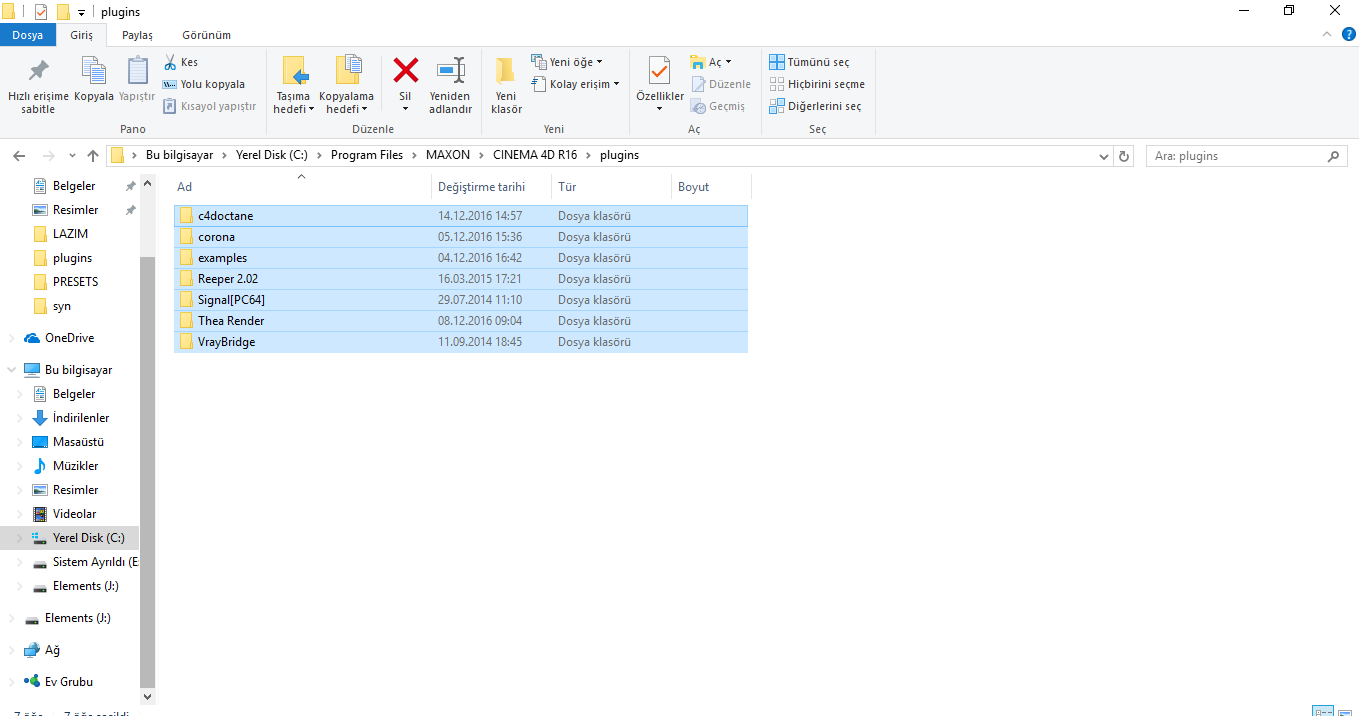This screenshot has width=1359, height=716.
Task: Expand the OneDrive tree node
Action: (x=12, y=338)
